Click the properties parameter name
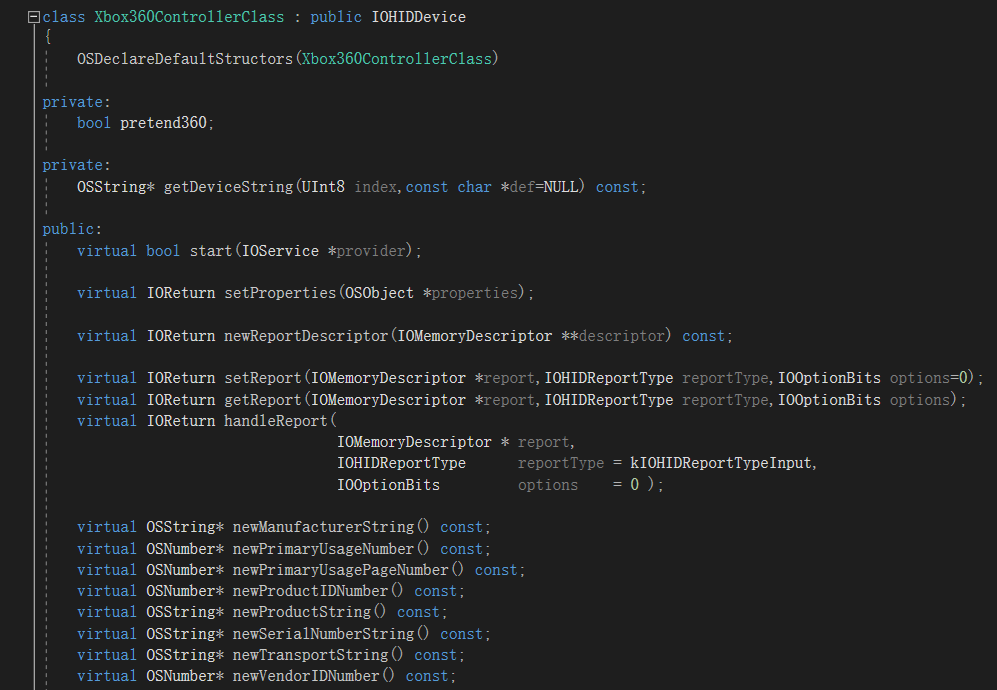 pos(475,293)
